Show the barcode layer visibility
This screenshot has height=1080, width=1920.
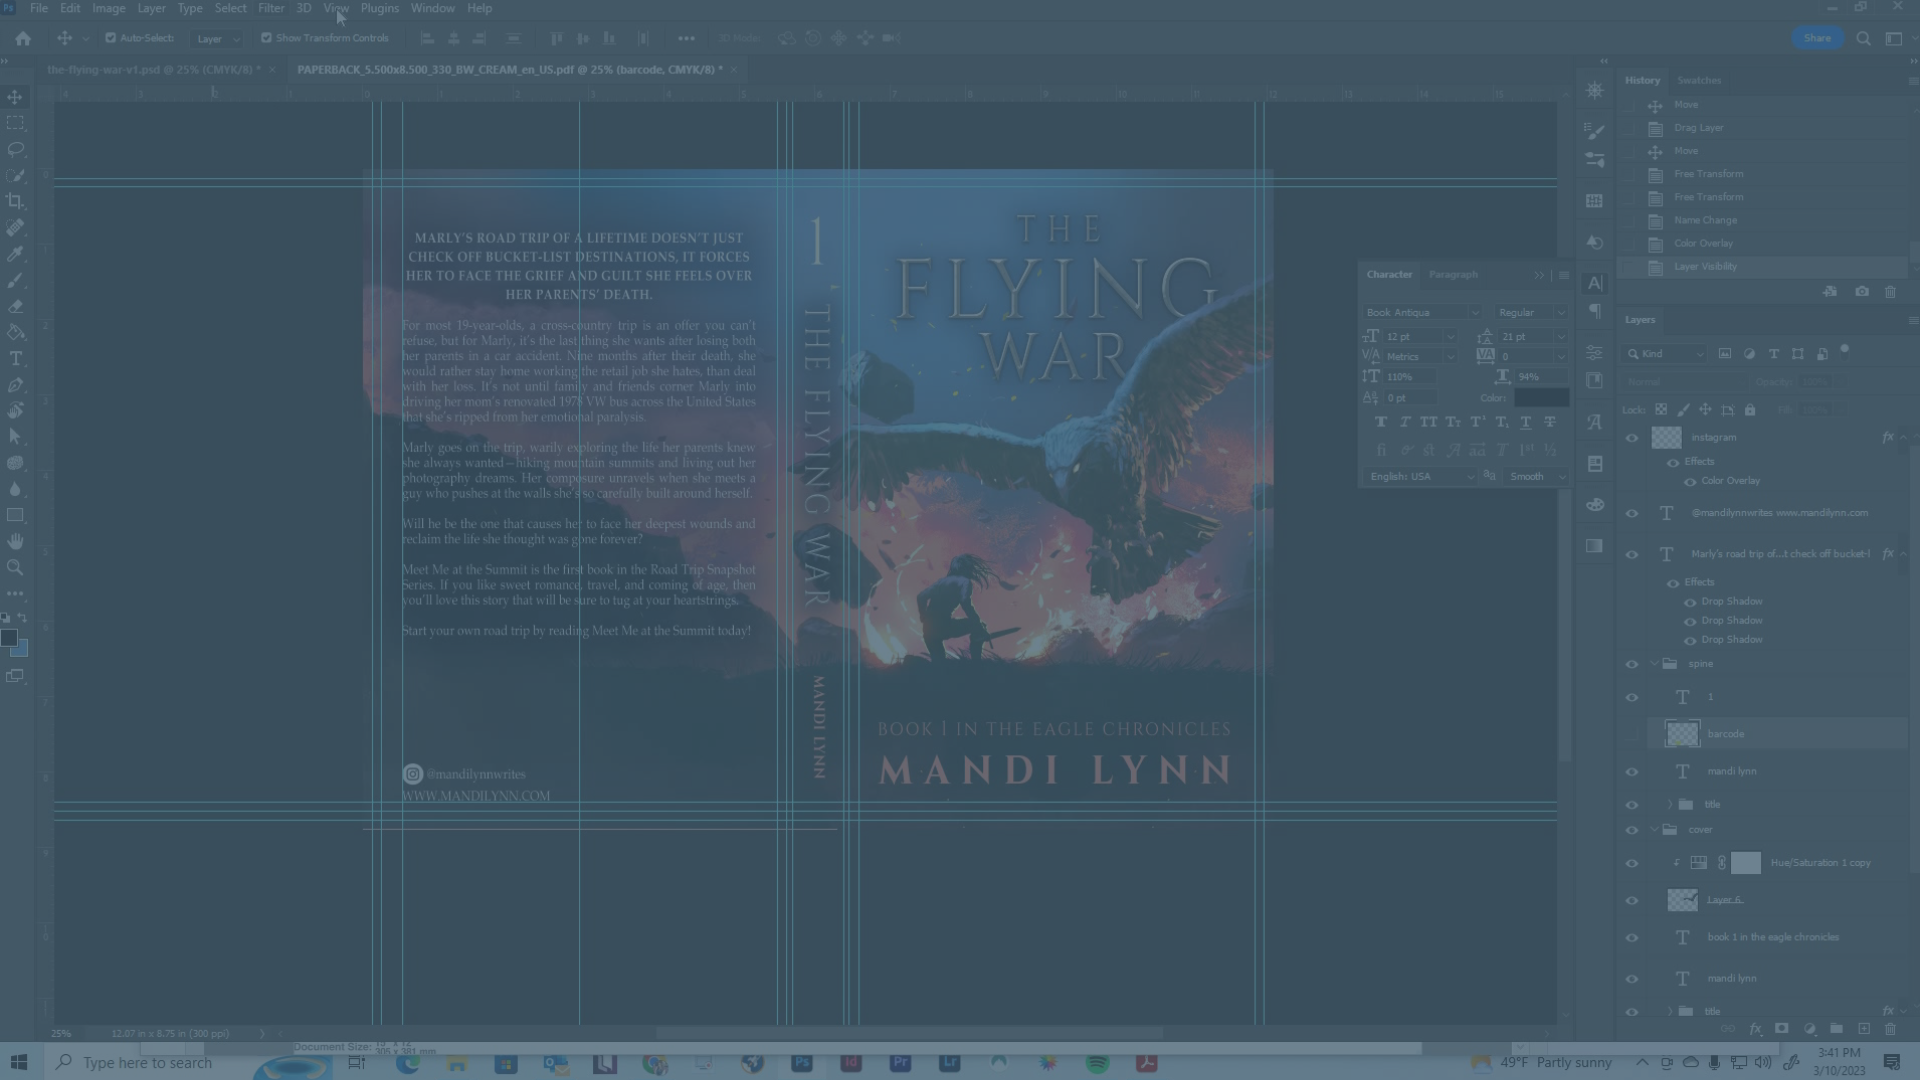pyautogui.click(x=1632, y=734)
